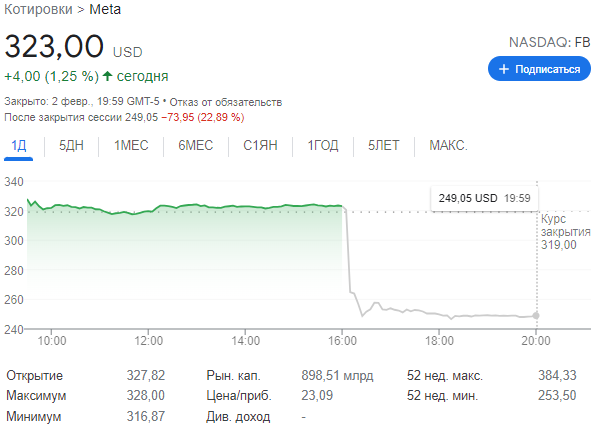Click the NASDAQ: FB ticker label
Viewport: 600px width, 434px height.
(x=550, y=42)
